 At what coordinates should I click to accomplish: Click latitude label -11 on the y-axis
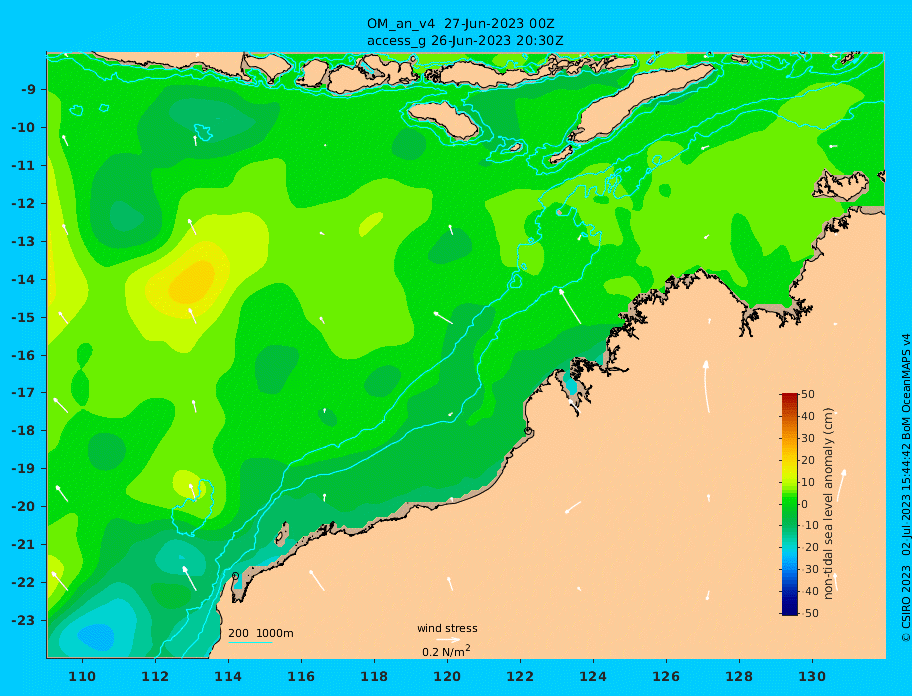coord(24,166)
